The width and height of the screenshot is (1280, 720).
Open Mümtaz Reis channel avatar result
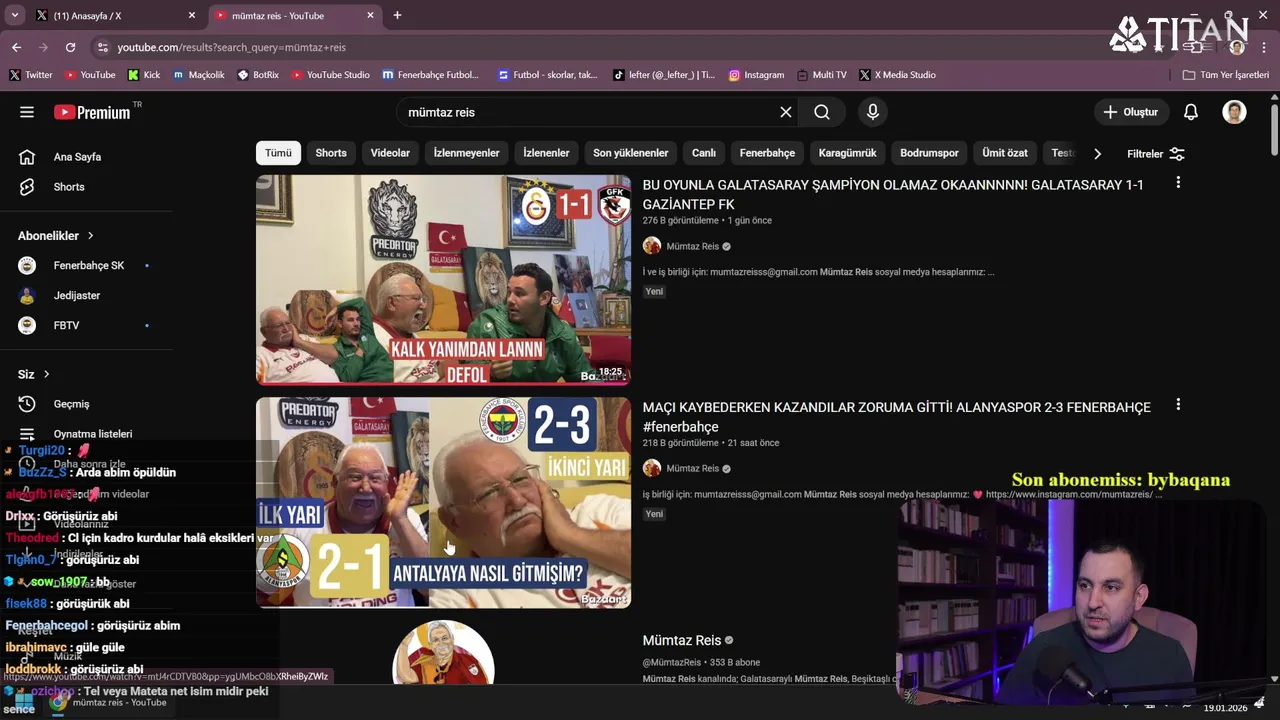[443, 653]
